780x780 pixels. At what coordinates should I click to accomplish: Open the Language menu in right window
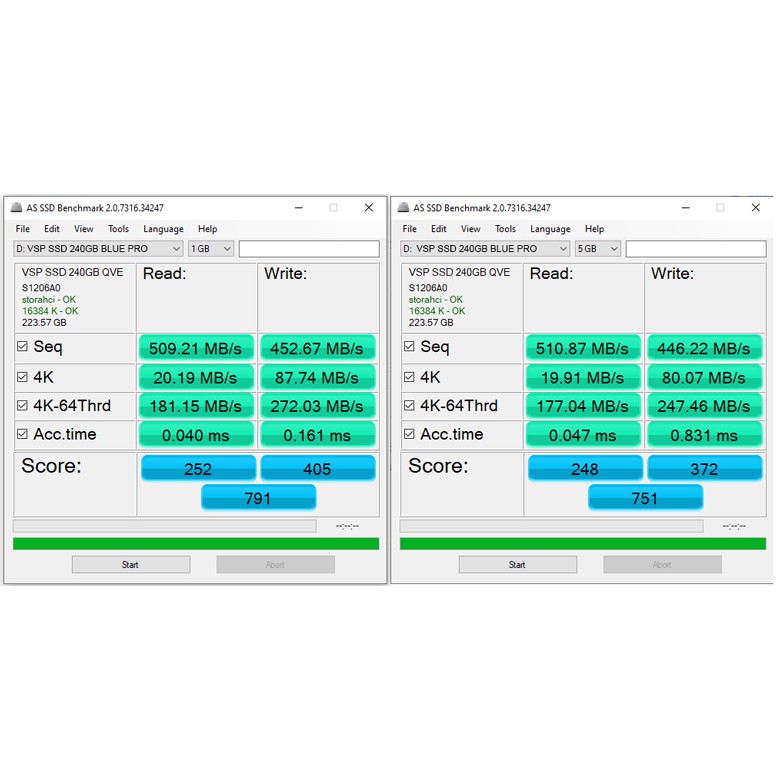550,229
